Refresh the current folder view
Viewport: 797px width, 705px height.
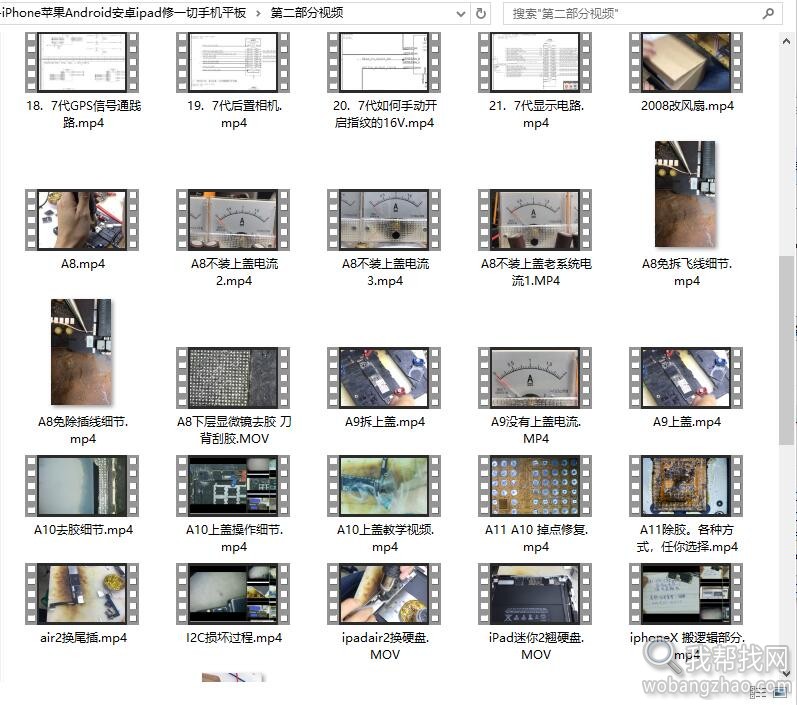coord(481,14)
